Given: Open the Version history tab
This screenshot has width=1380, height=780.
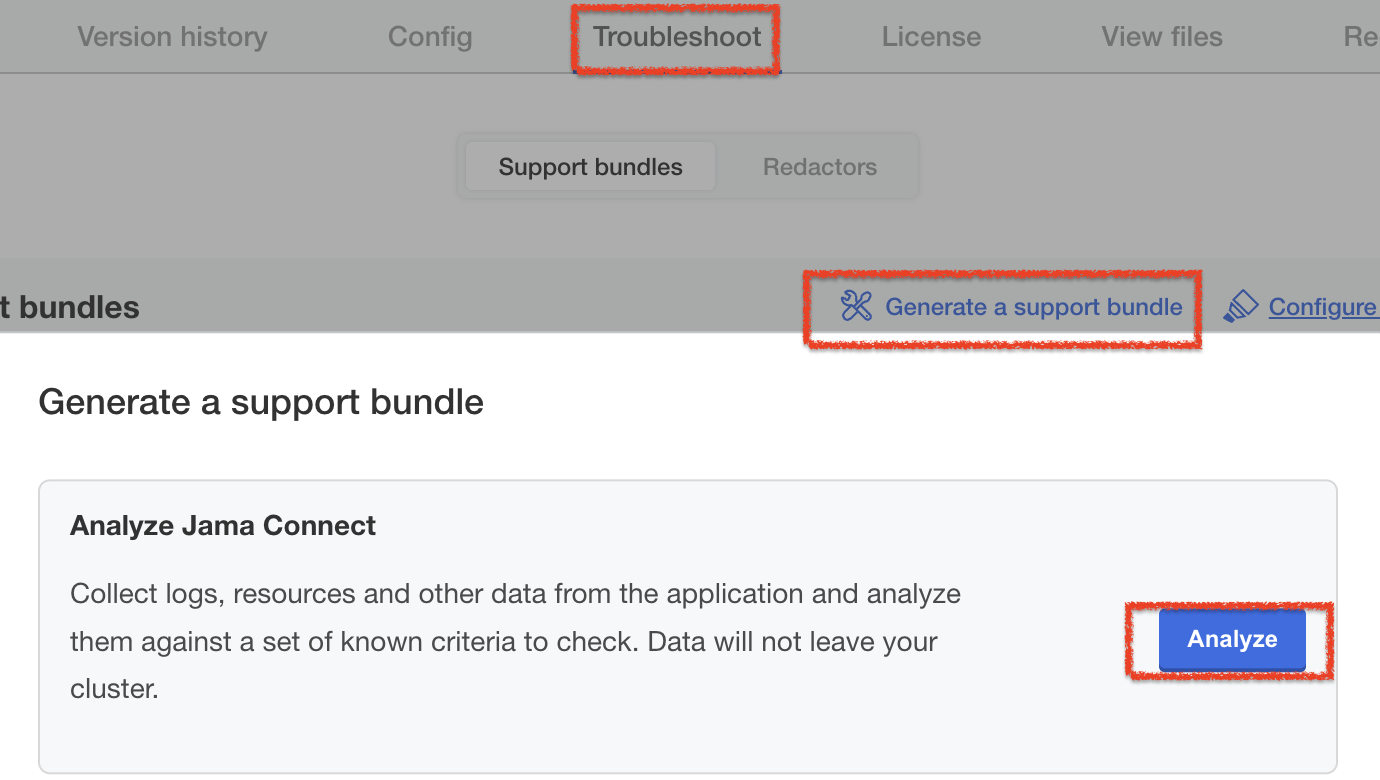Looking at the screenshot, I should coord(172,37).
